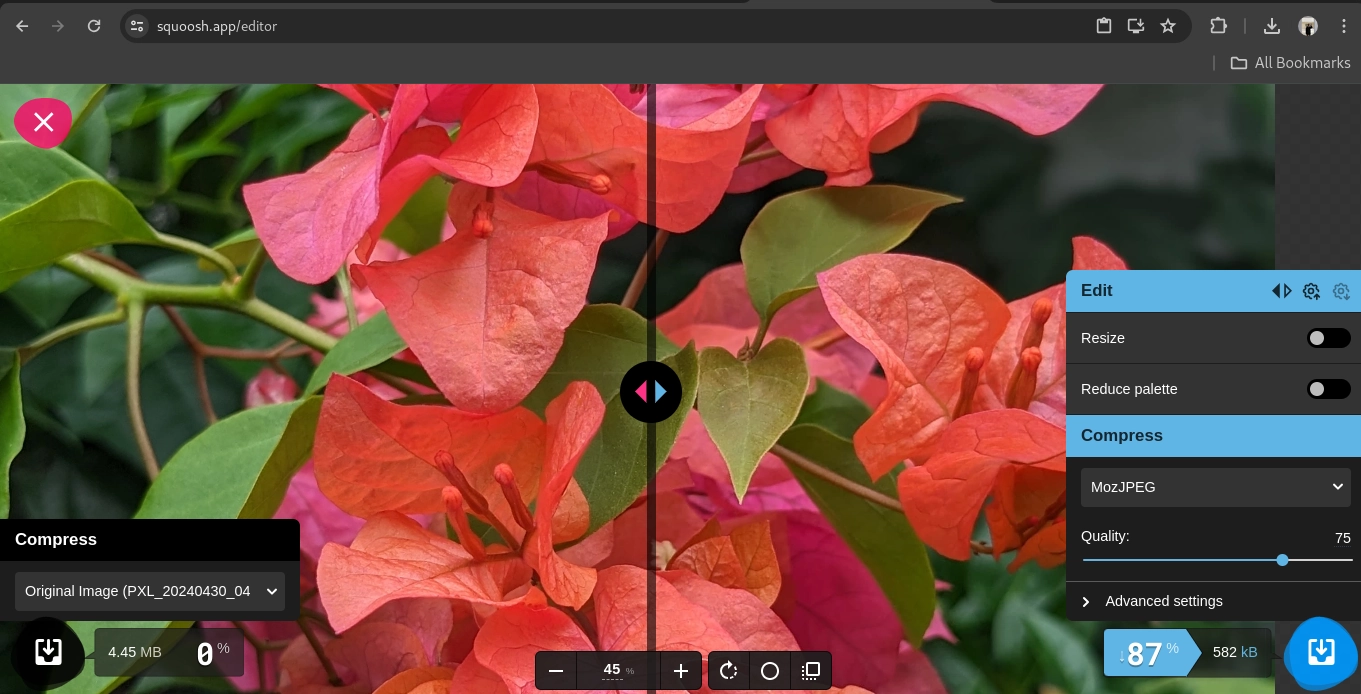Download the original 4.45 MB image
The width and height of the screenshot is (1361, 694).
click(47, 653)
